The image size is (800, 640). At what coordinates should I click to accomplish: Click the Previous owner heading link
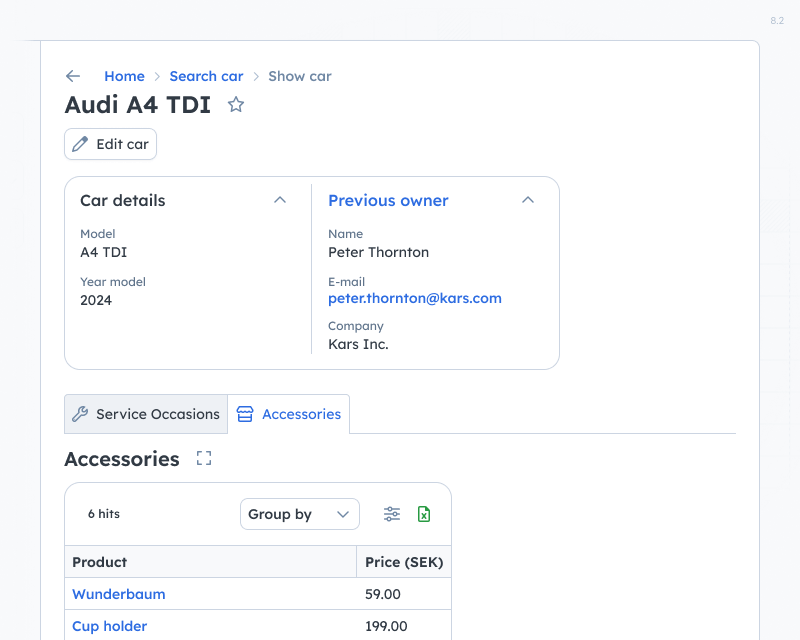pos(388,201)
